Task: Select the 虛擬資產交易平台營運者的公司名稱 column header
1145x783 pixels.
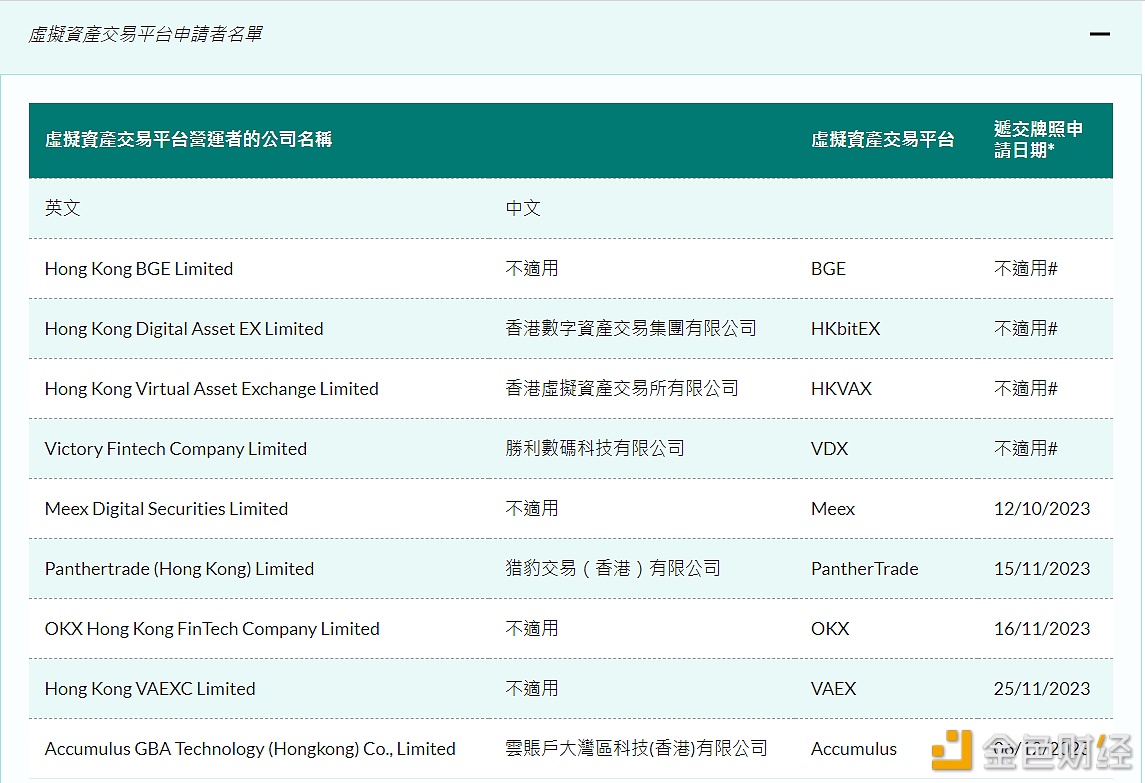Action: pyautogui.click(x=188, y=139)
